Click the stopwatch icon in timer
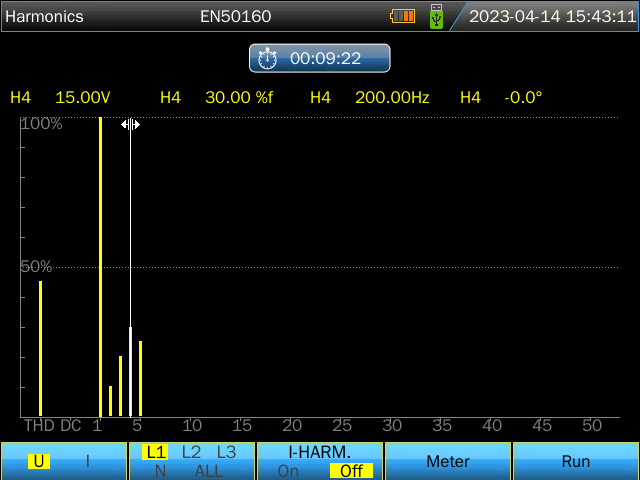This screenshot has height=480, width=640. pyautogui.click(x=268, y=59)
